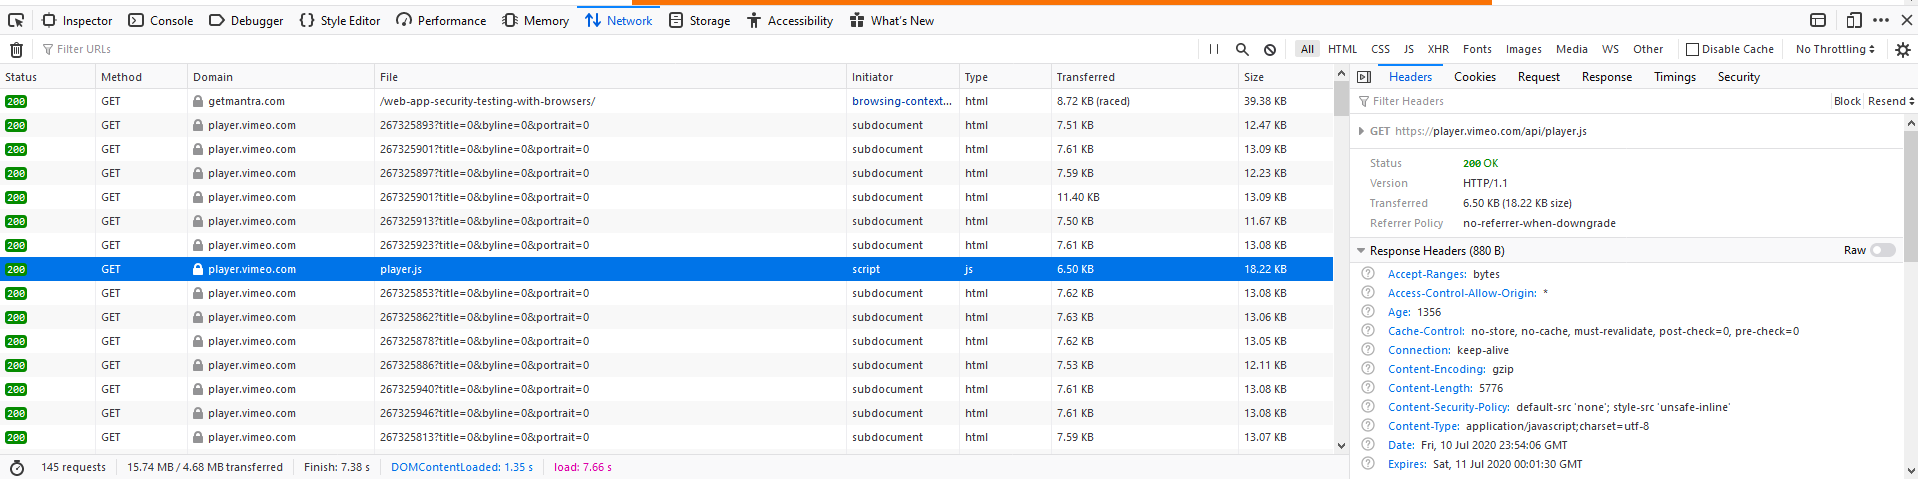Click help icon beside Access-Control-Allow-Origin
Screen dimensions: 1918x479
[1368, 293]
